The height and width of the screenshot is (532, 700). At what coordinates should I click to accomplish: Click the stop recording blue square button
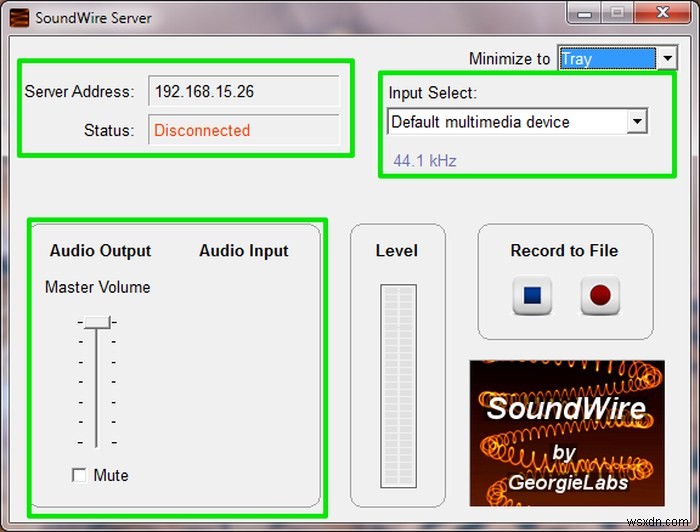pyautogui.click(x=532, y=295)
